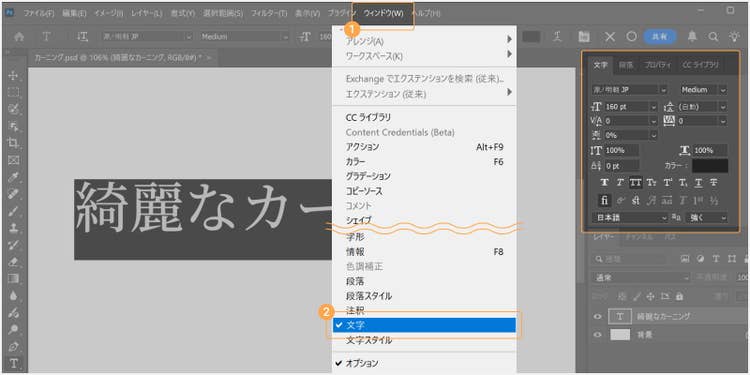Select the Spot Healing Brush tool

coord(13,194)
